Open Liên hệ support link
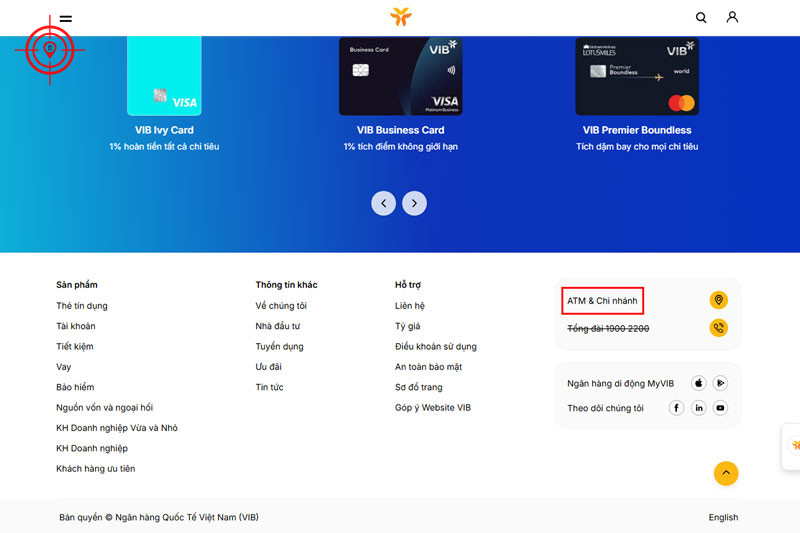Image resolution: width=800 pixels, height=533 pixels. 410,306
